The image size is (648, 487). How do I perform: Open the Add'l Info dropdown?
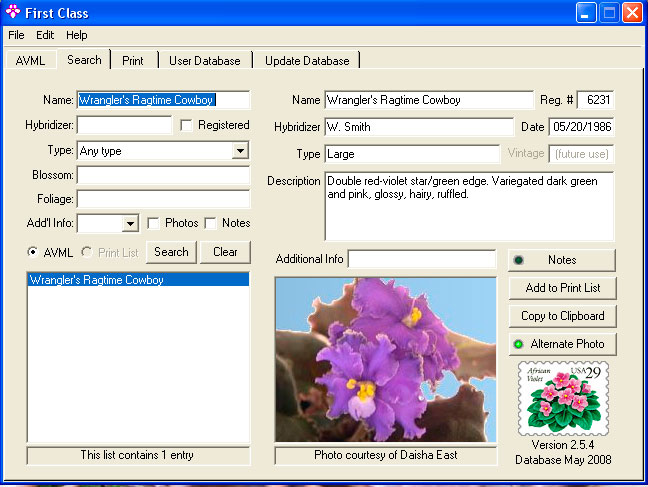pos(130,224)
